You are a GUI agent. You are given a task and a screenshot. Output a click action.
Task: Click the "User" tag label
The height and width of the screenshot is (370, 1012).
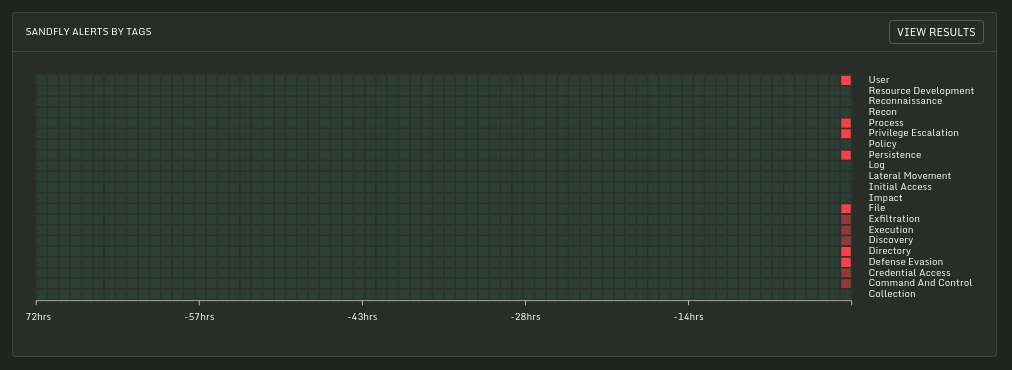point(878,80)
